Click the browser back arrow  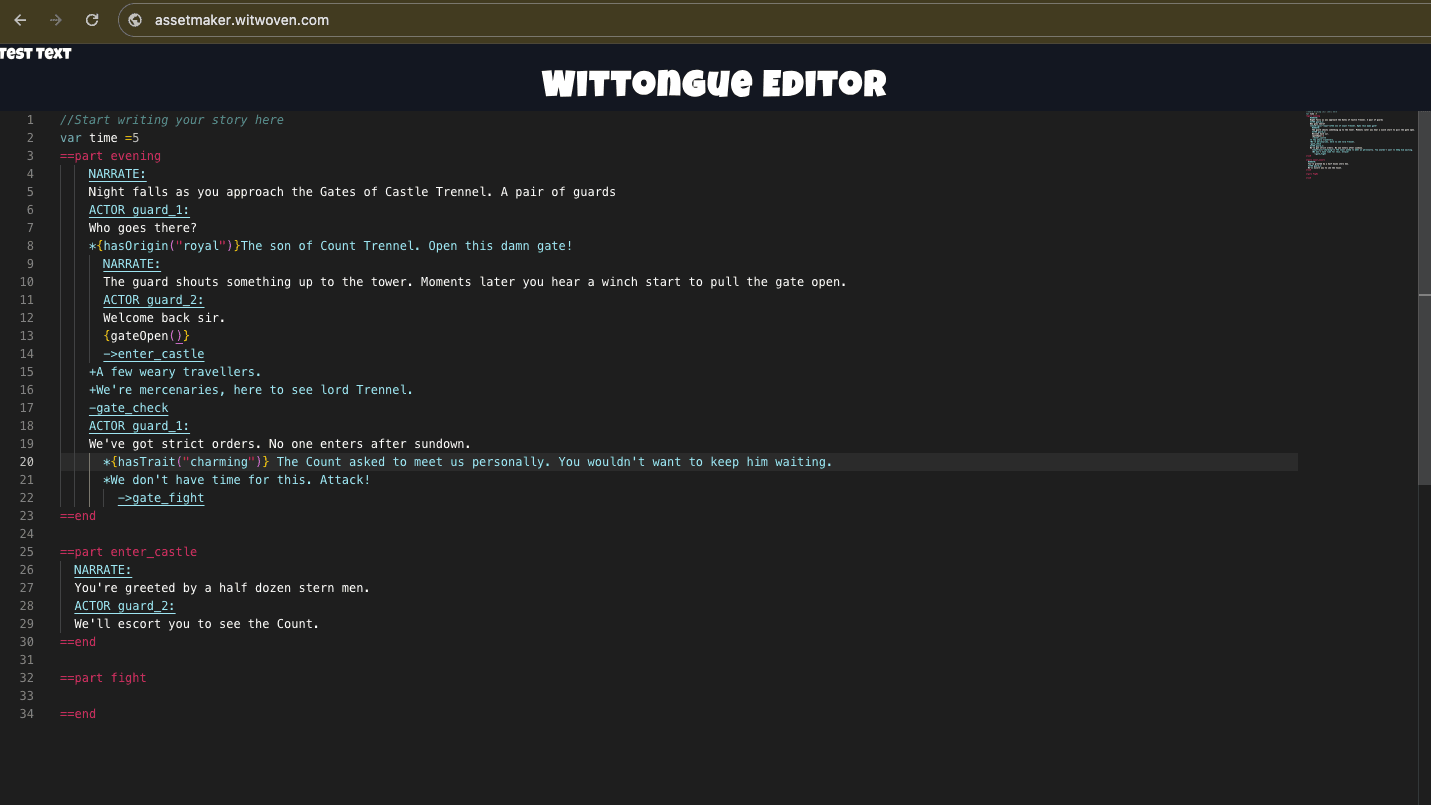[20, 19]
